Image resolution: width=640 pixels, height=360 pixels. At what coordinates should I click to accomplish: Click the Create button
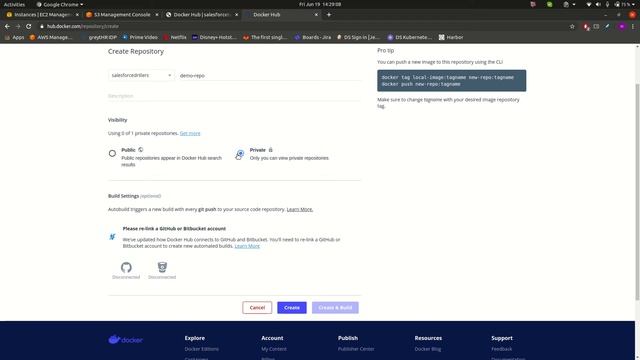click(292, 308)
